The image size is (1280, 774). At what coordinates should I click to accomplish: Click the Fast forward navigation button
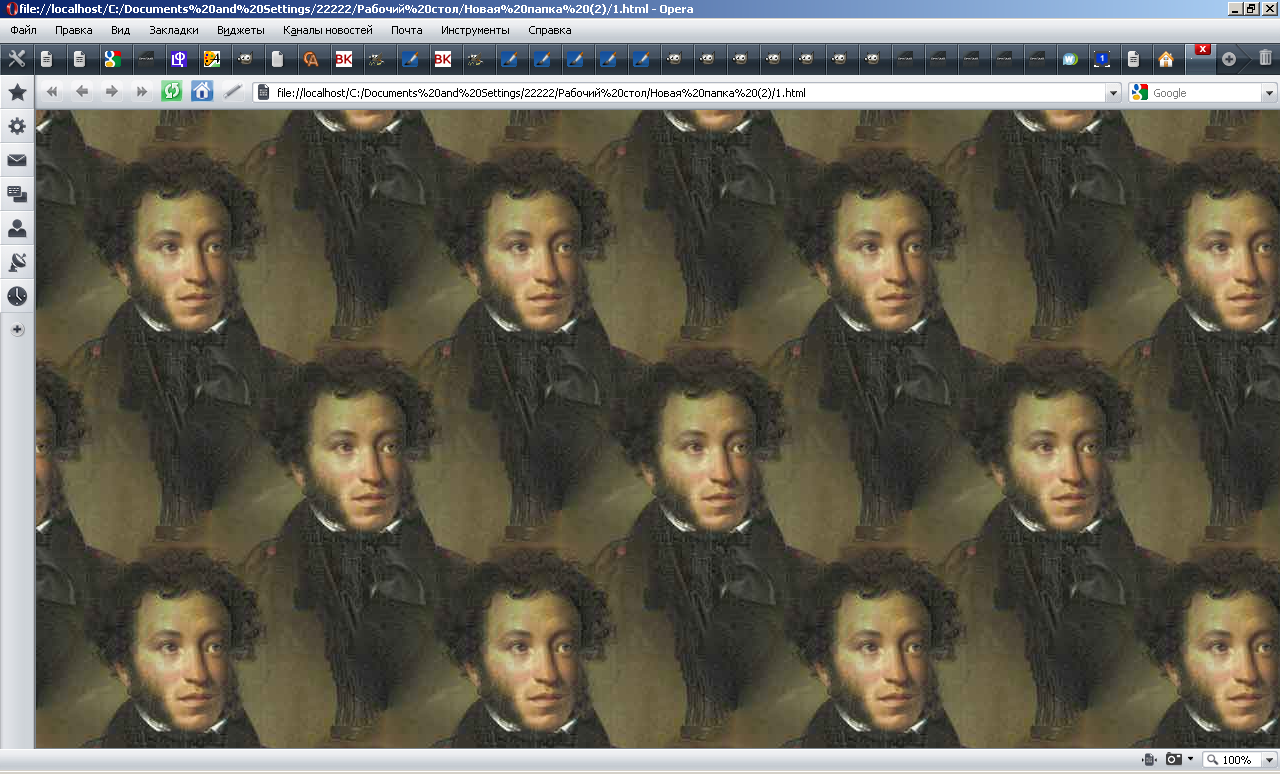coord(142,92)
